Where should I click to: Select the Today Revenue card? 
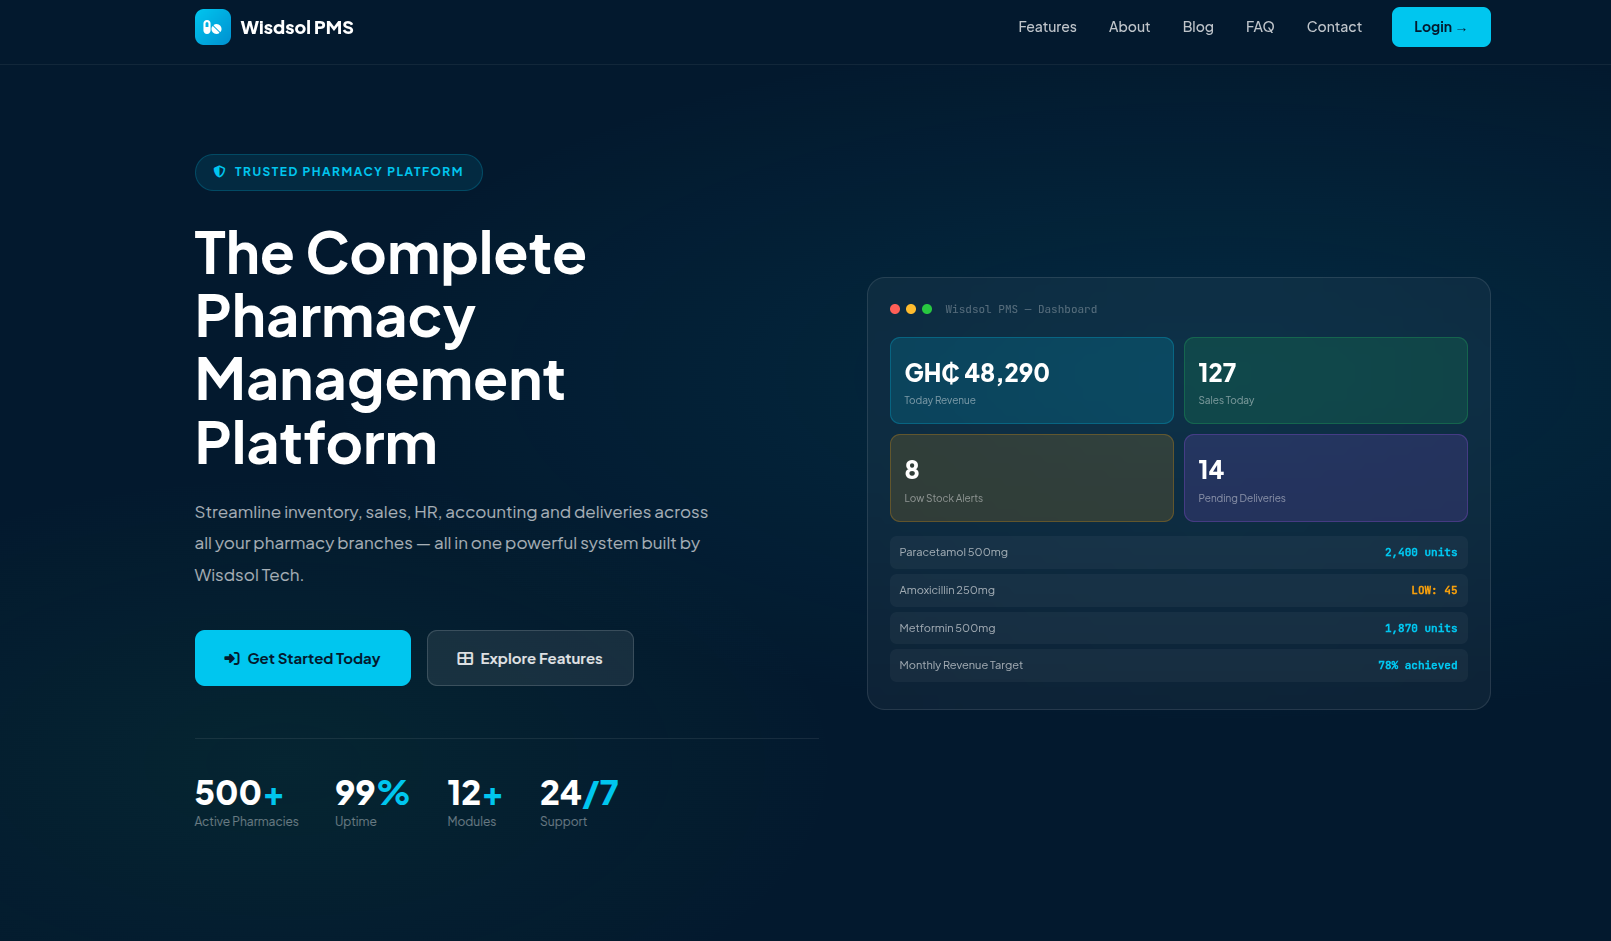[x=1032, y=380]
